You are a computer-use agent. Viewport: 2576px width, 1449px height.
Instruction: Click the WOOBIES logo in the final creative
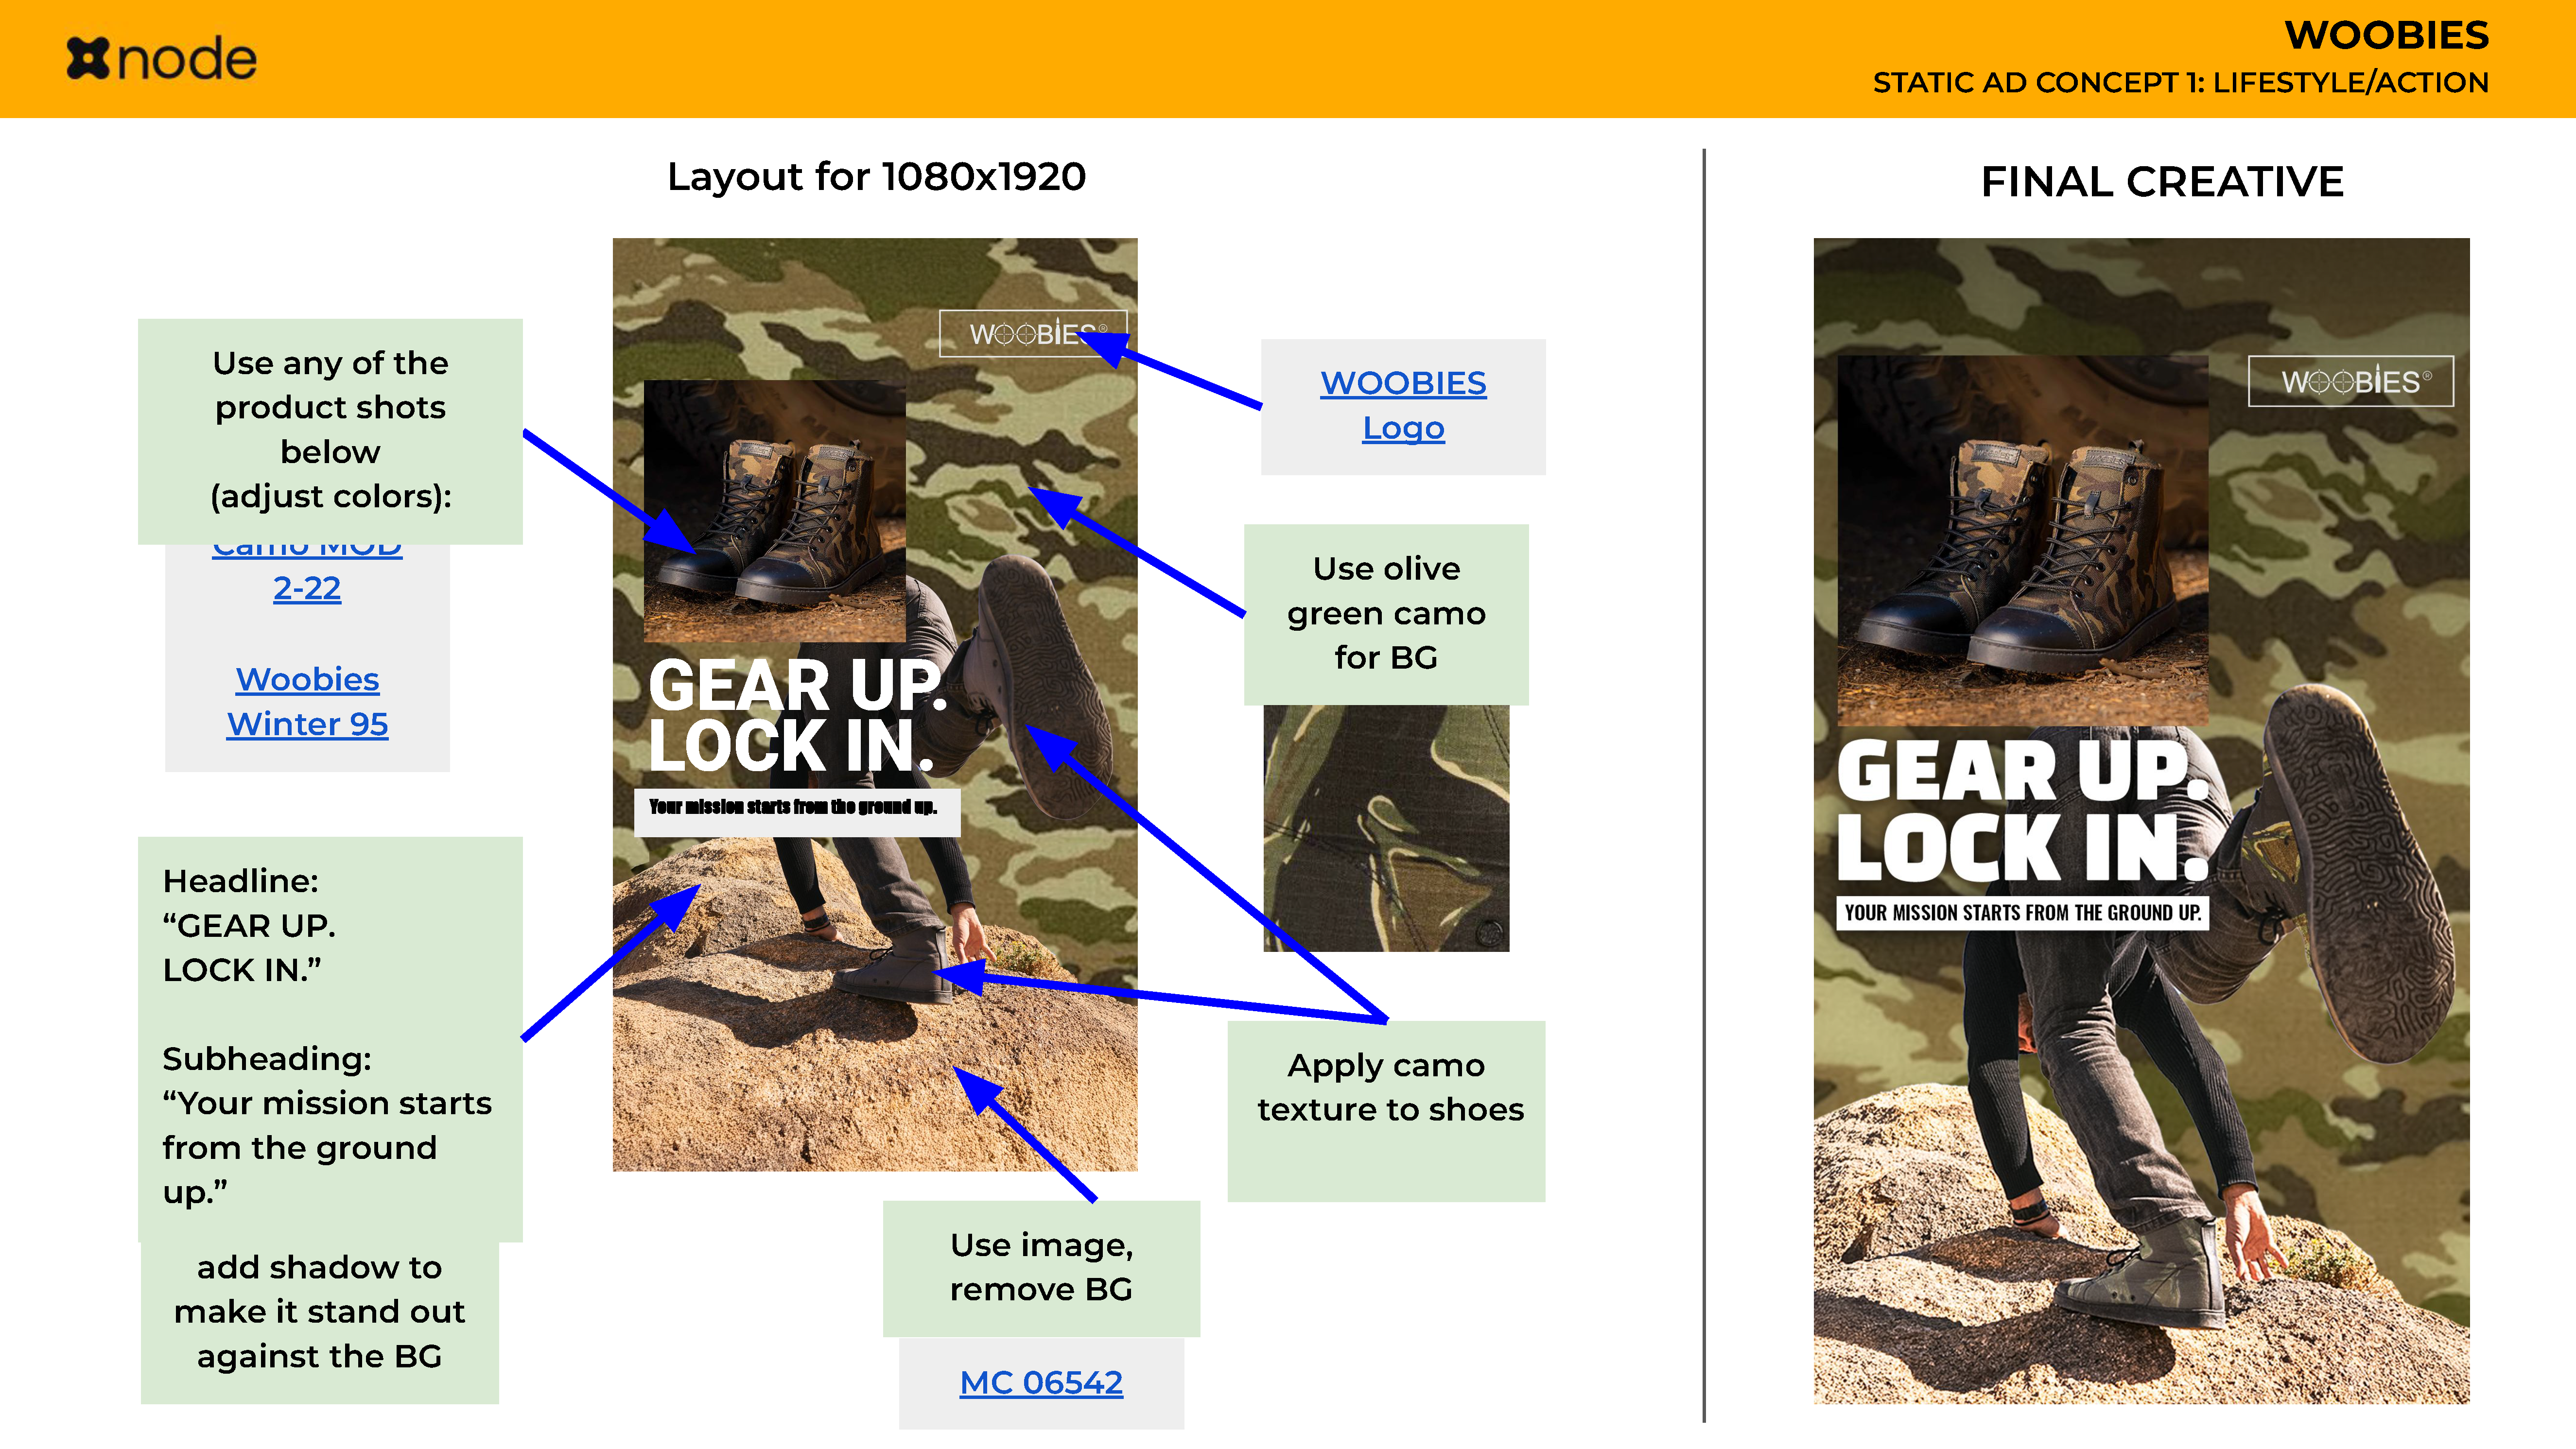click(x=2350, y=381)
